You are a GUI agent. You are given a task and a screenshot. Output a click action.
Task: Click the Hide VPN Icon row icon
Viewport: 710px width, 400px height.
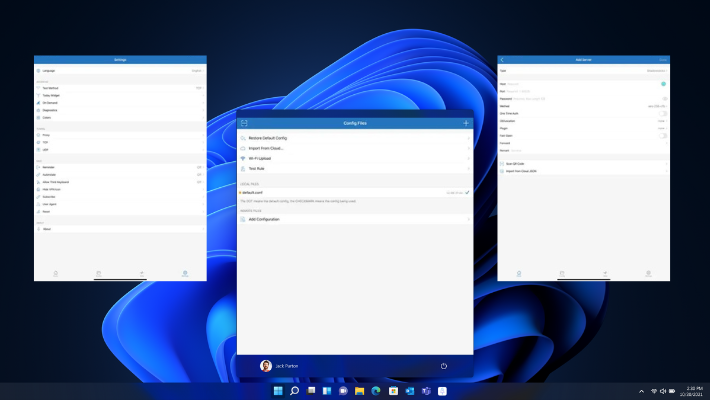[x=38, y=189]
